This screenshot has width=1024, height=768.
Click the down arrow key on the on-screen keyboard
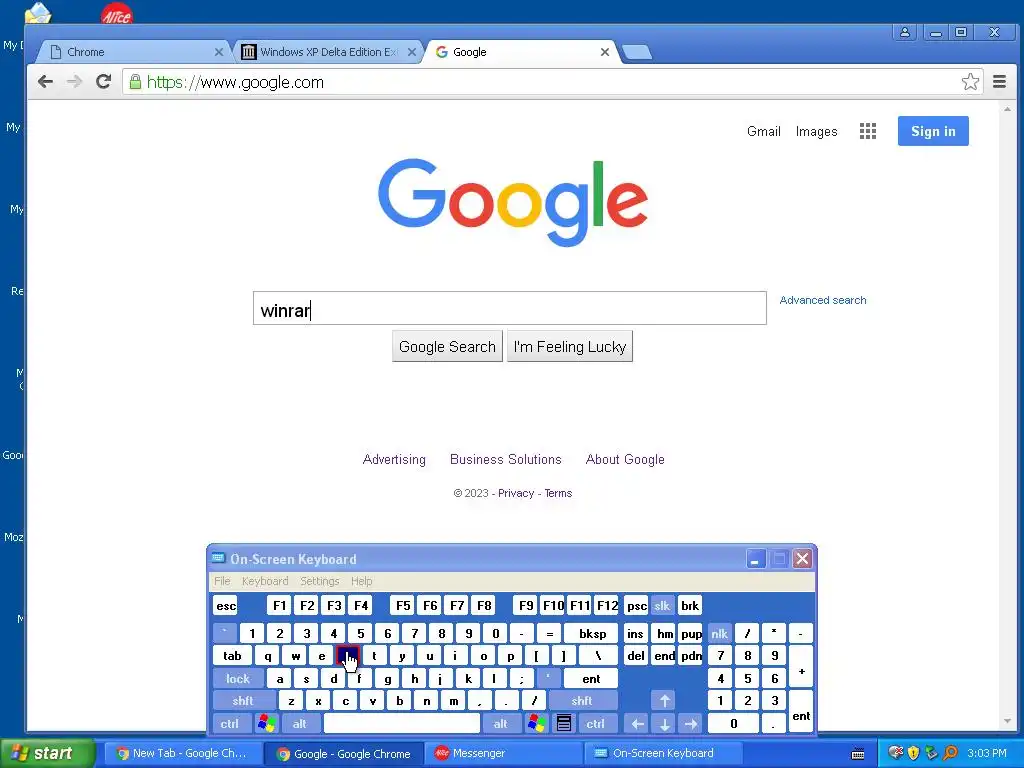(664, 724)
